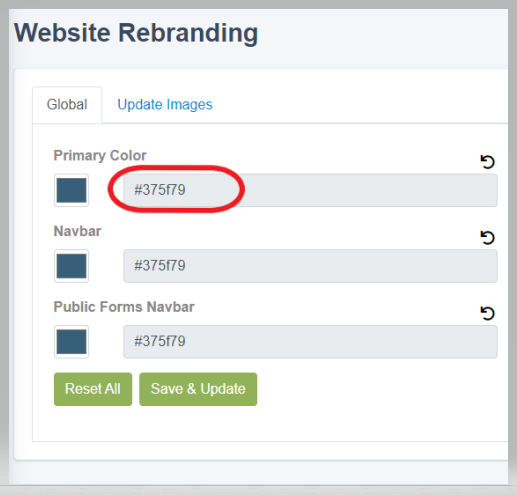The height and width of the screenshot is (496, 517).
Task: Select the Public Forms Navbar hex field
Action: [x=310, y=342]
